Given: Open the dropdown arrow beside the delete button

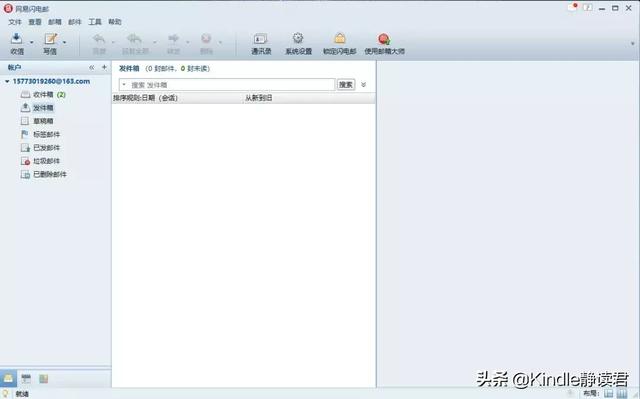Looking at the screenshot, I should click(x=220, y=42).
